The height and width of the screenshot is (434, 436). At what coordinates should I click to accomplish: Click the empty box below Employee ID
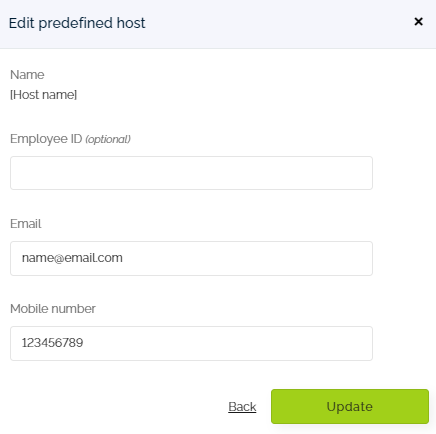[x=191, y=173]
